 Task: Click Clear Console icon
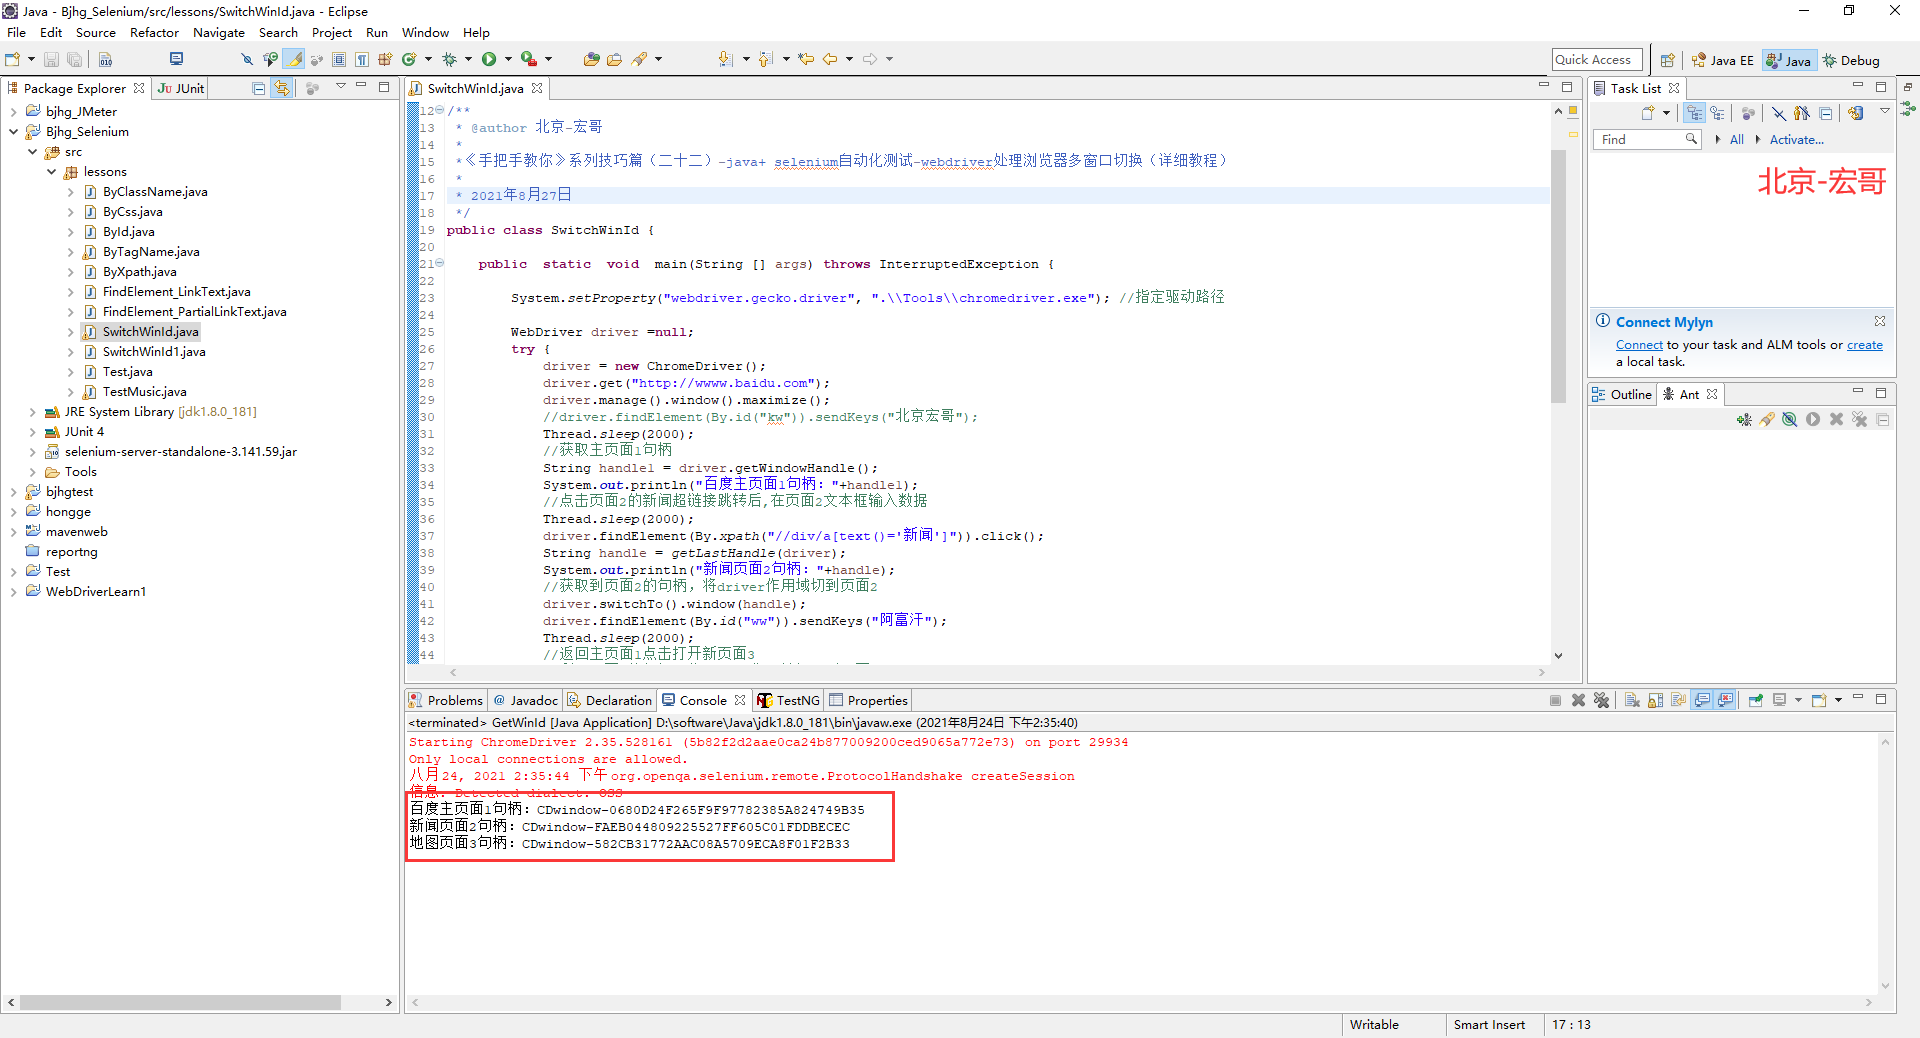tap(1632, 700)
